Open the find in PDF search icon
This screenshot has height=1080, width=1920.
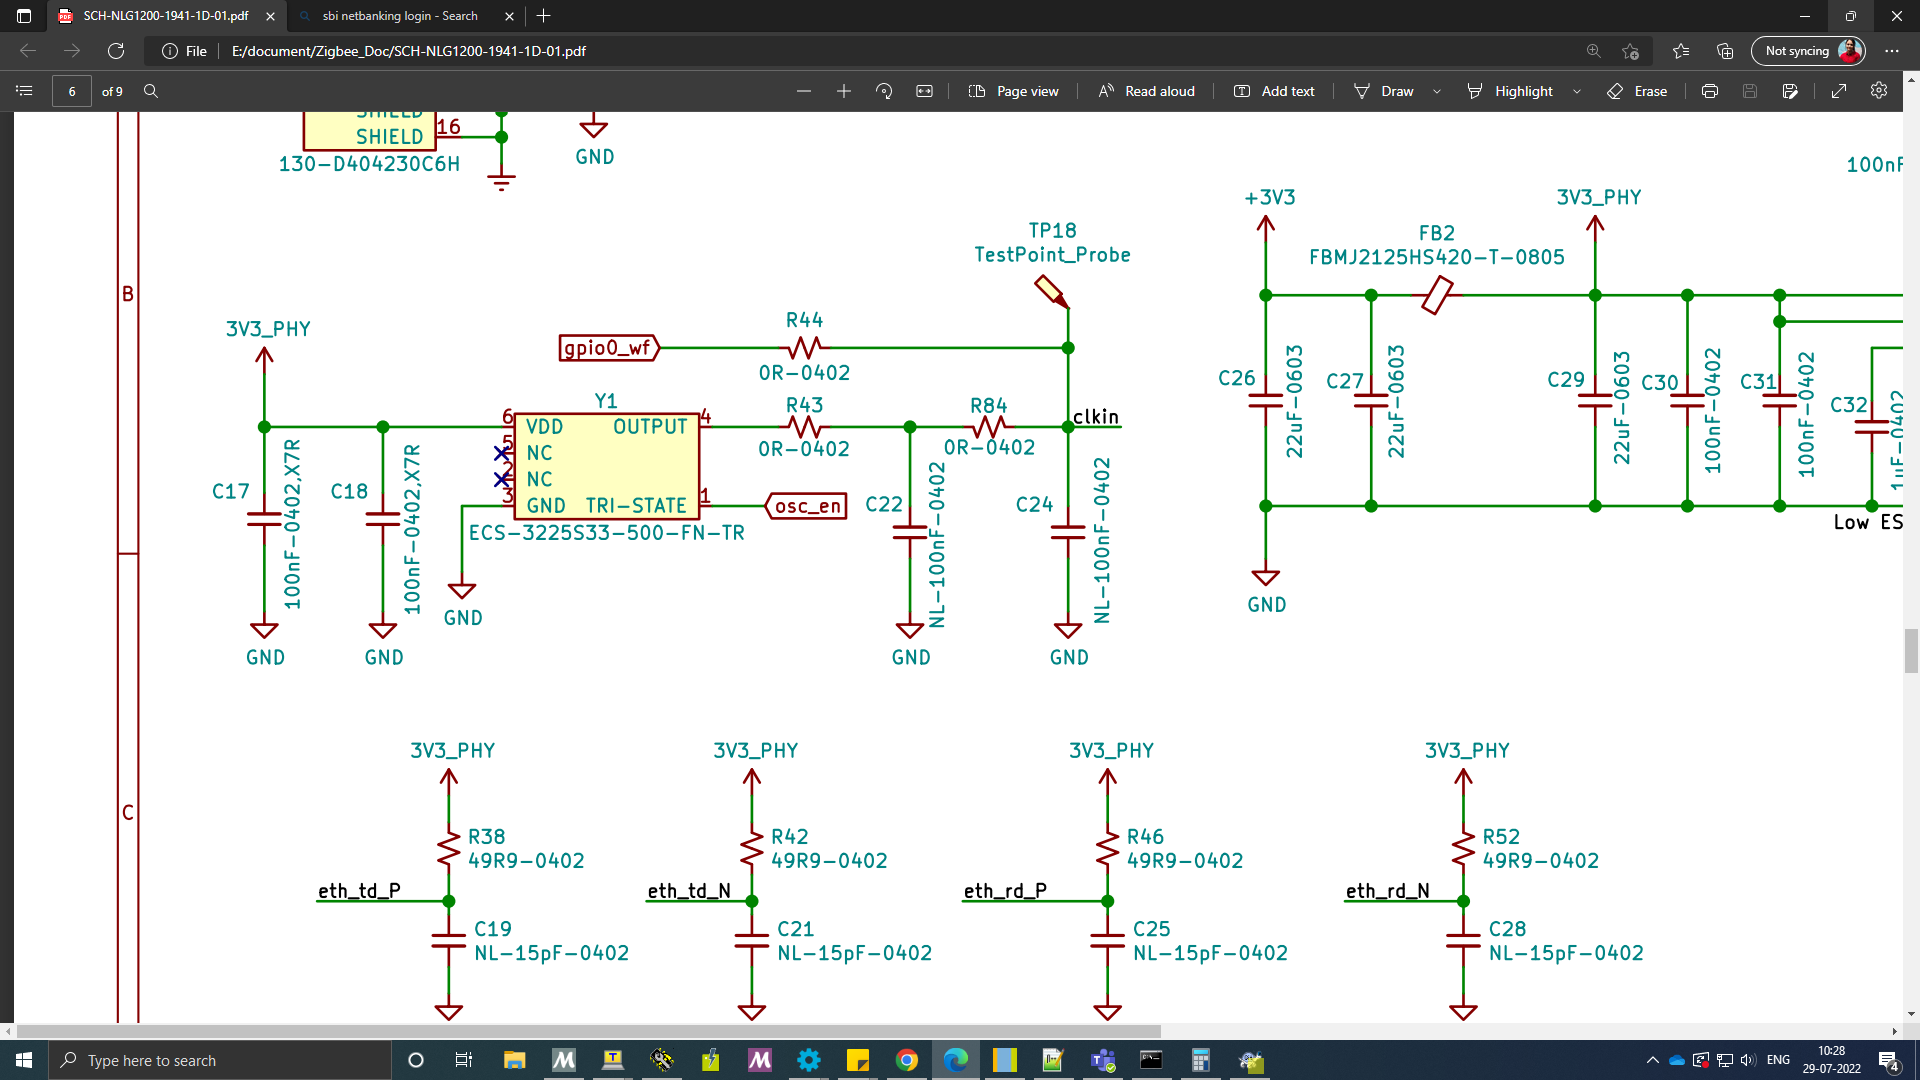(x=151, y=91)
